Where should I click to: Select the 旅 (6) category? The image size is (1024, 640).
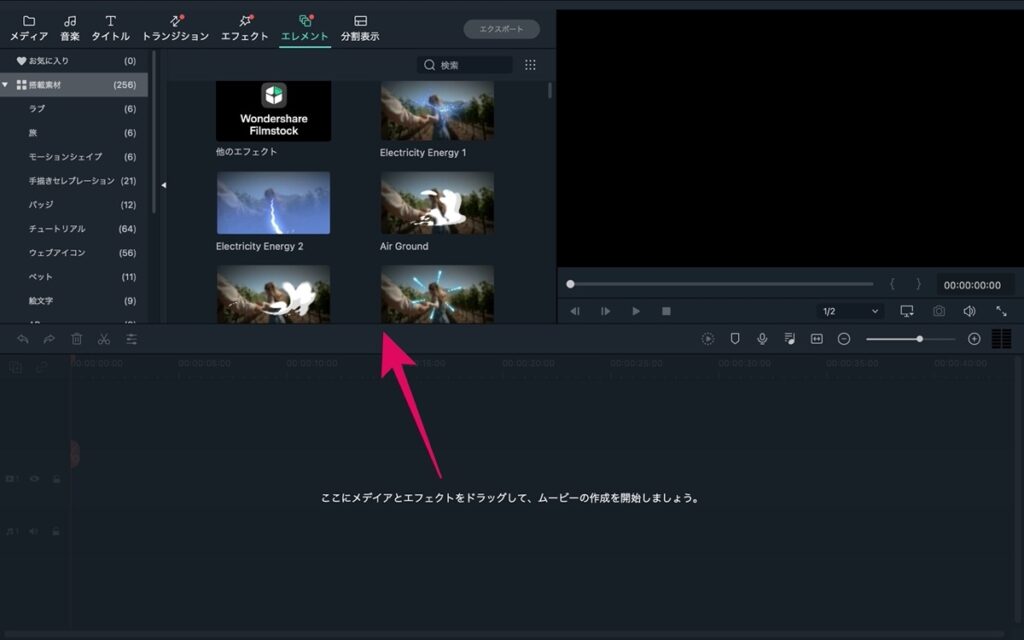click(75, 133)
